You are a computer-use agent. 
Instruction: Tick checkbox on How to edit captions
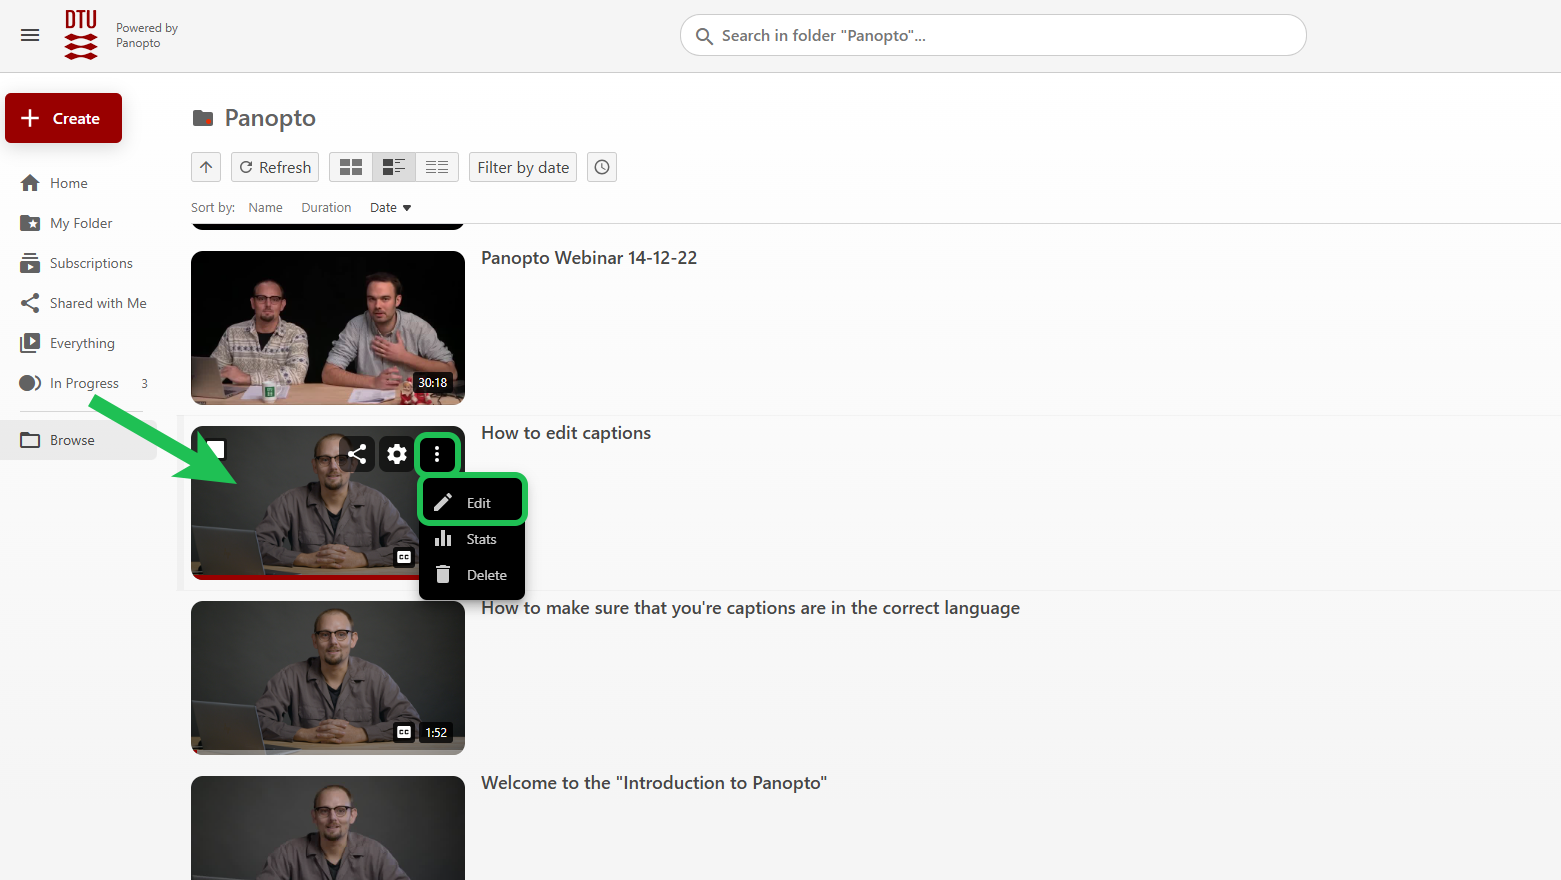pos(216,449)
